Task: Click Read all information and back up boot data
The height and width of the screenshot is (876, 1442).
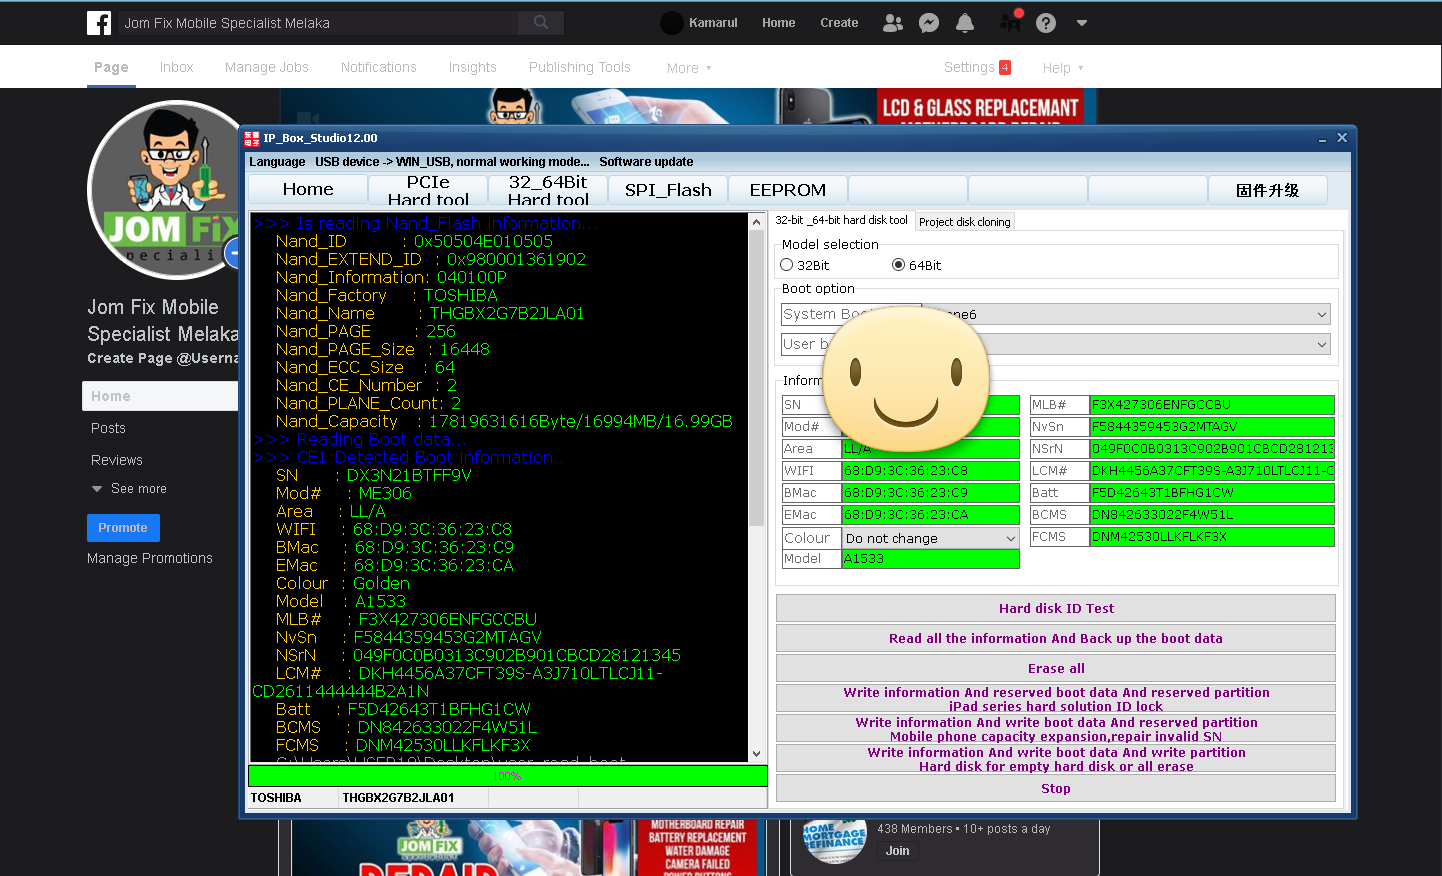Action: [1056, 638]
